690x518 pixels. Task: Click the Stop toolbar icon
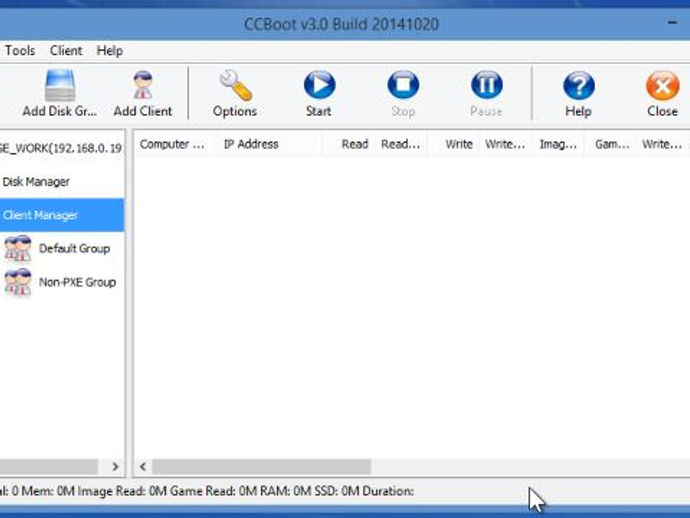click(x=403, y=84)
